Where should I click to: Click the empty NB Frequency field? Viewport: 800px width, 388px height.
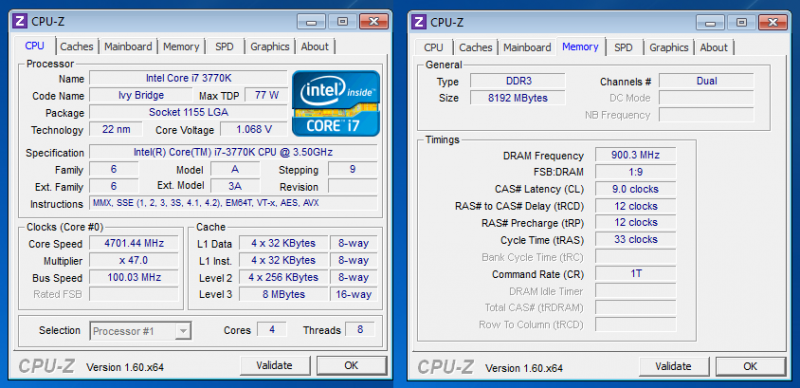tap(706, 114)
